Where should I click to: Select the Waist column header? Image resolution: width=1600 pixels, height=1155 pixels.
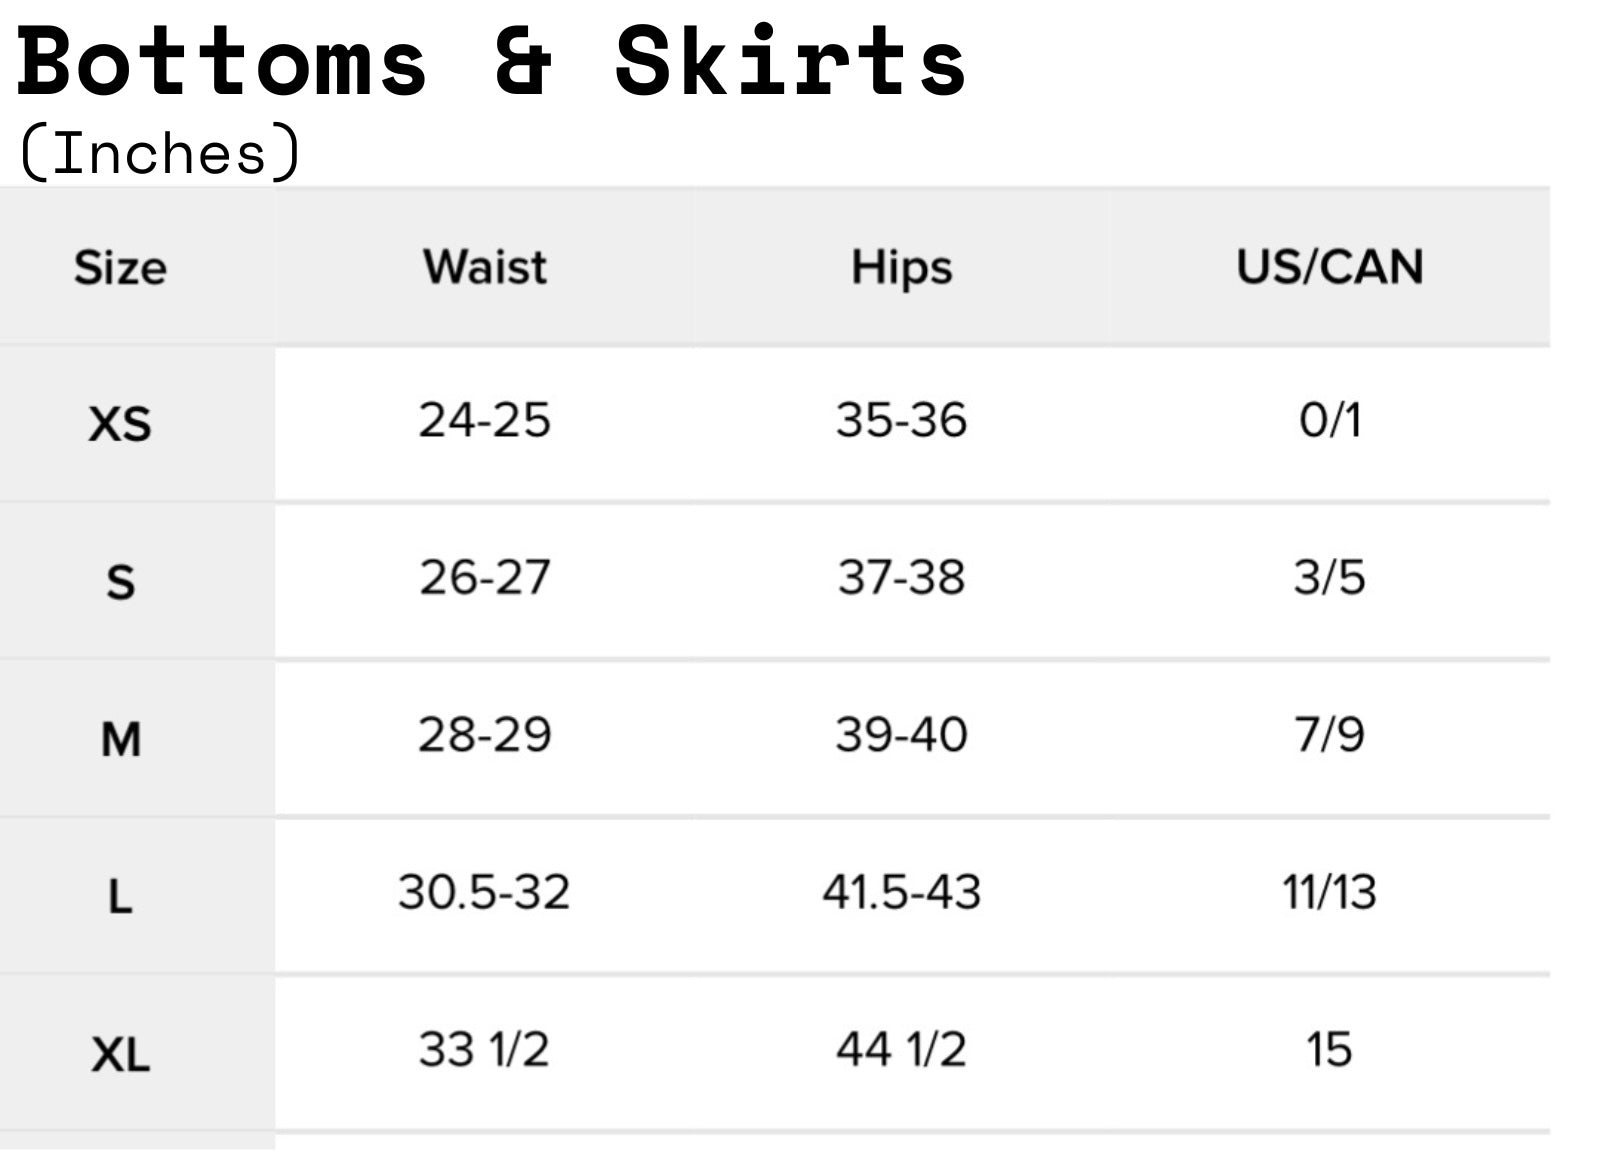[485, 268]
